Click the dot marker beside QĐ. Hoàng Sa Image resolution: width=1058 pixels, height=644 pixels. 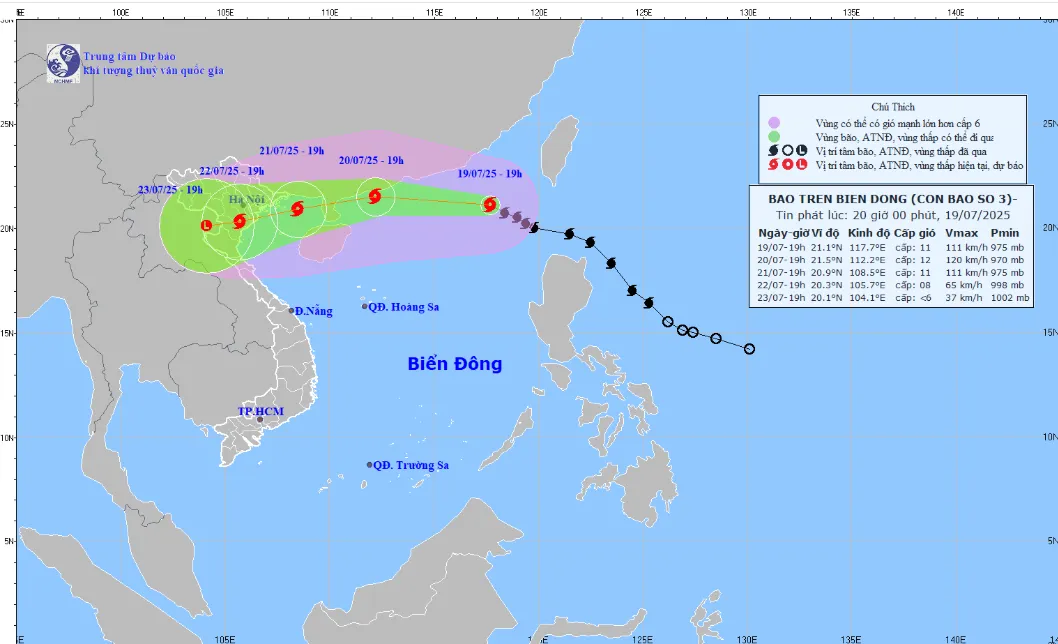coord(365,306)
